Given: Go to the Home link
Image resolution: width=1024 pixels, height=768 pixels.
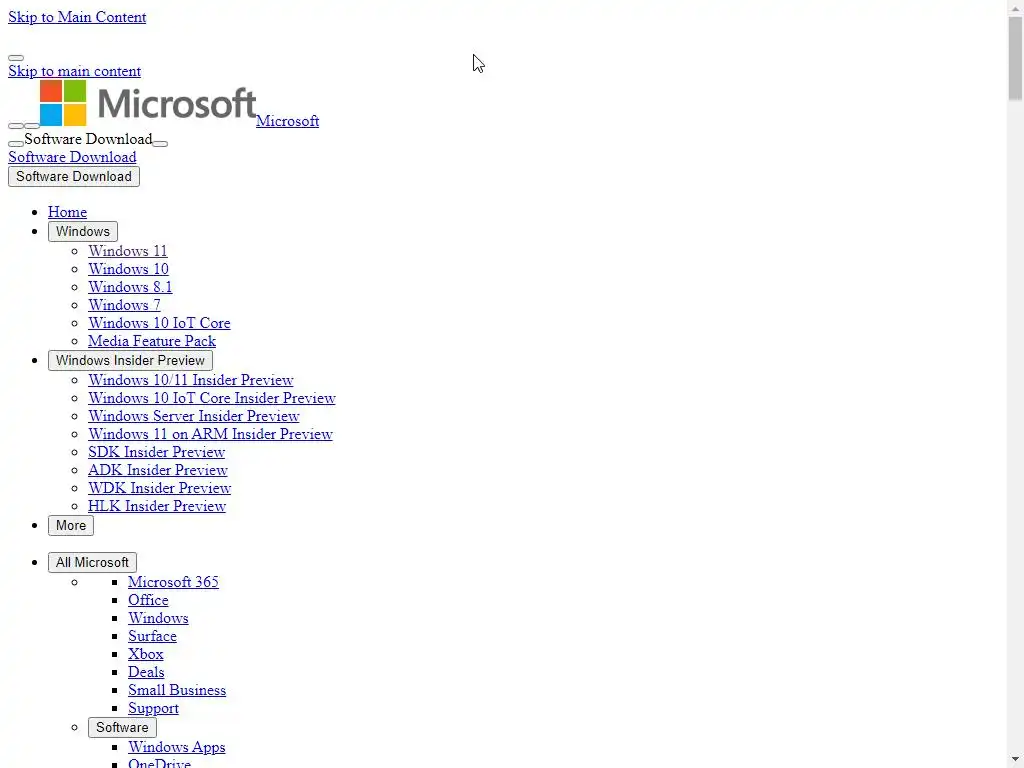Looking at the screenshot, I should (67, 212).
